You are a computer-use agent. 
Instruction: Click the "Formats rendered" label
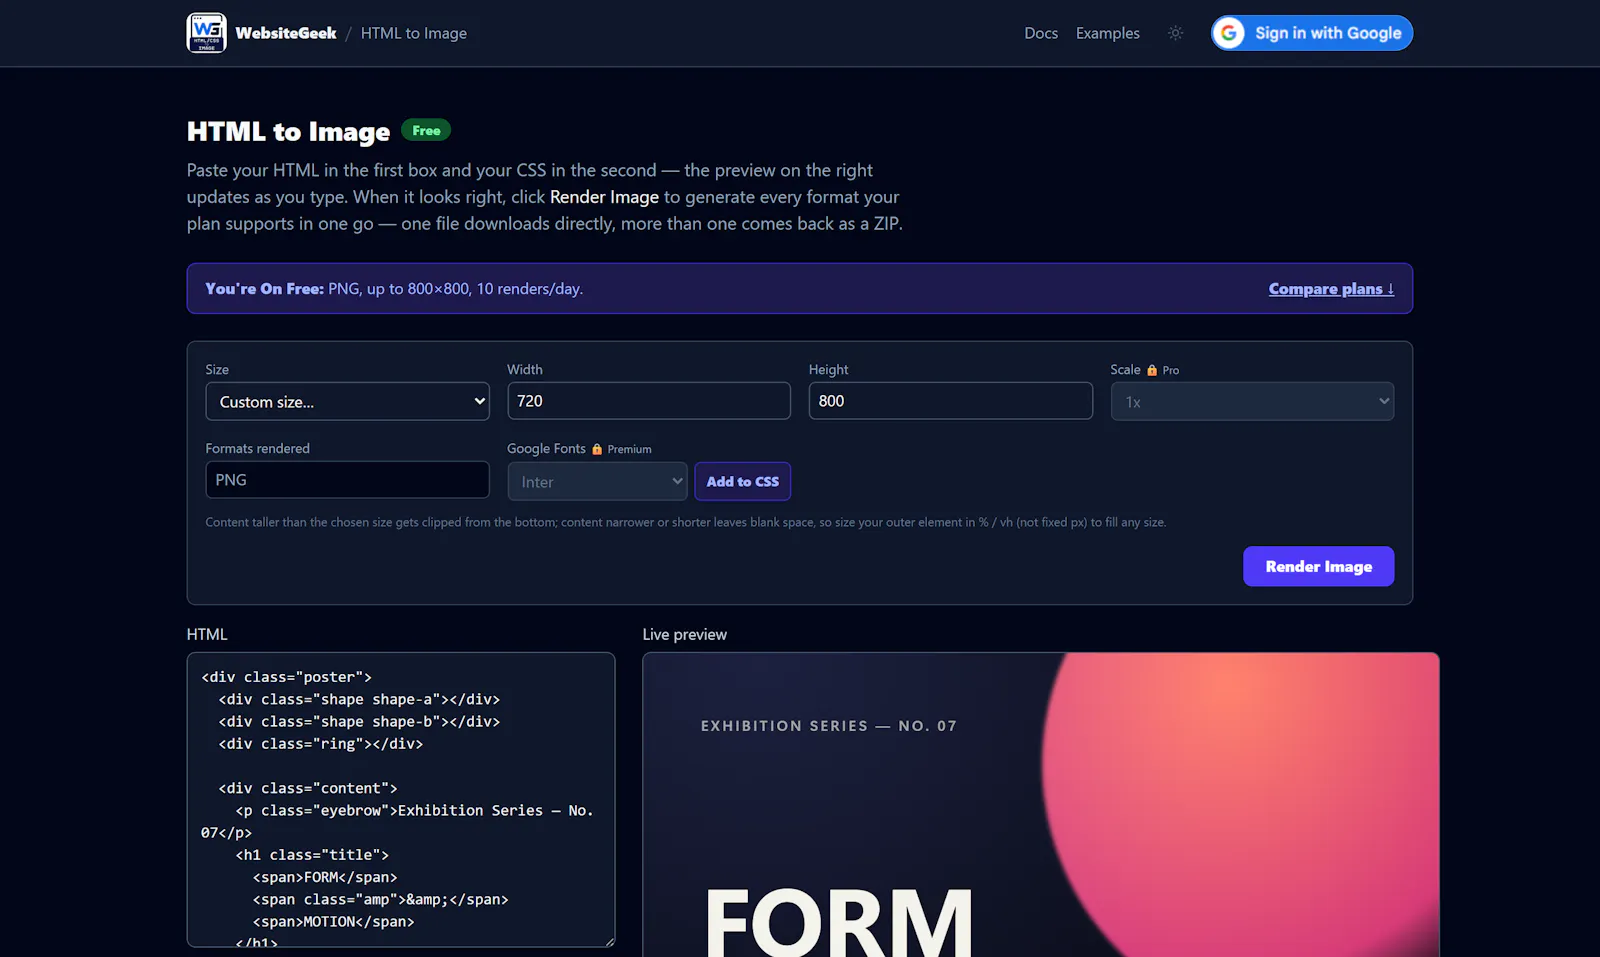point(258,448)
